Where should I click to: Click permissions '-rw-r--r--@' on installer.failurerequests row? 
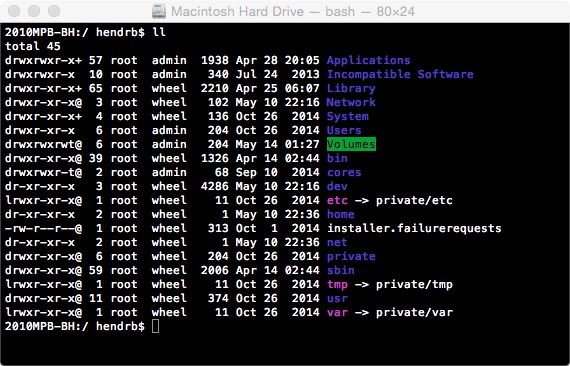click(43, 228)
